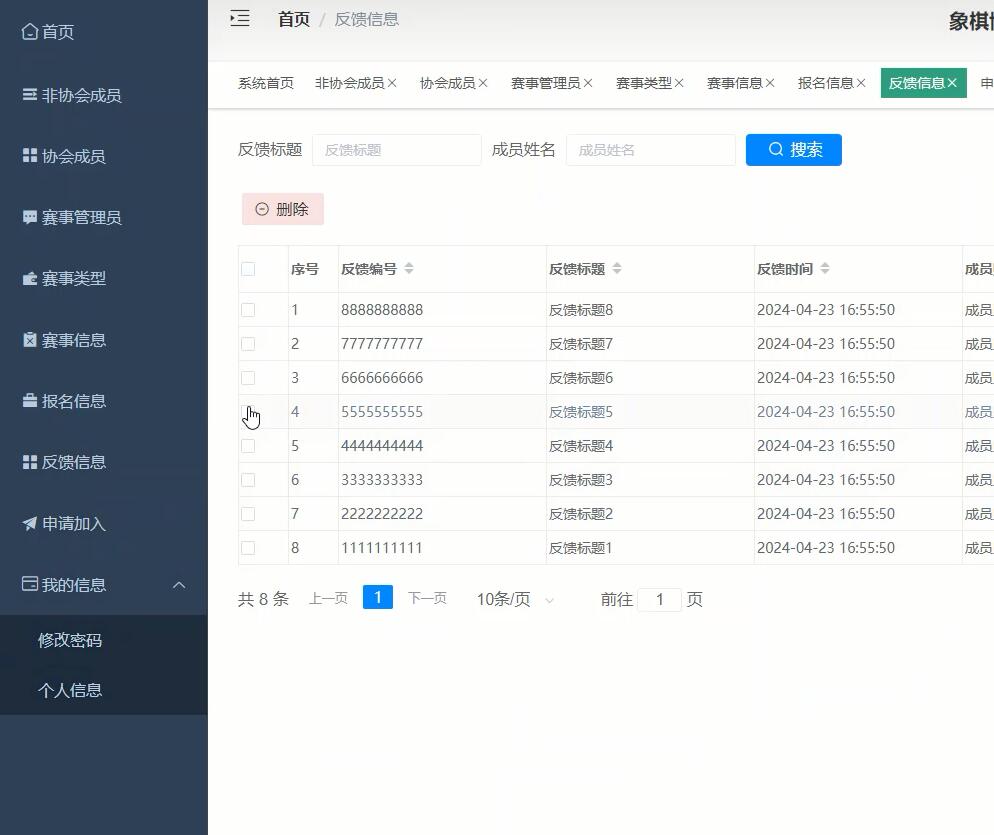Switch to the 赛事类型 tab

click(x=643, y=83)
